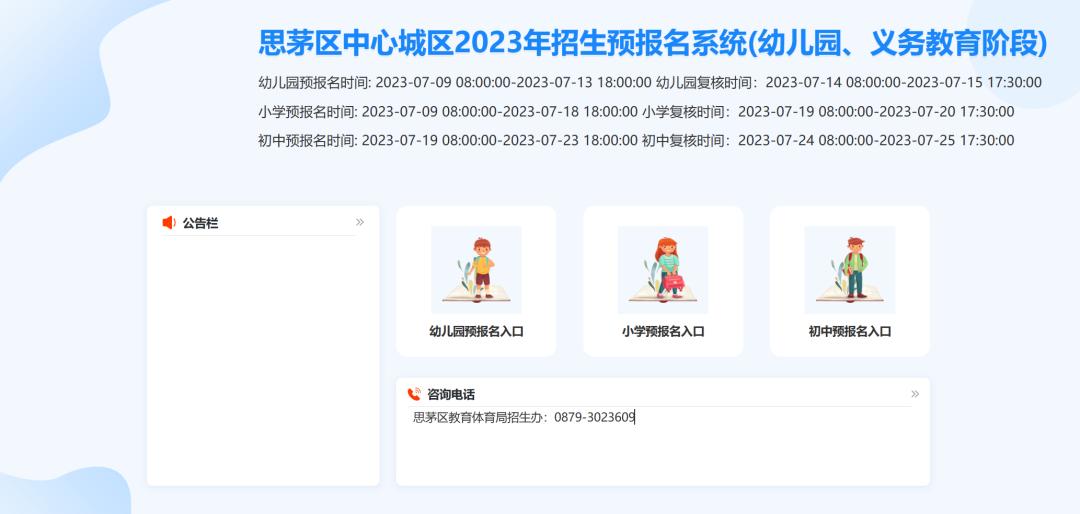Select the 公告栏 heading text
1080x514 pixels.
(x=200, y=223)
